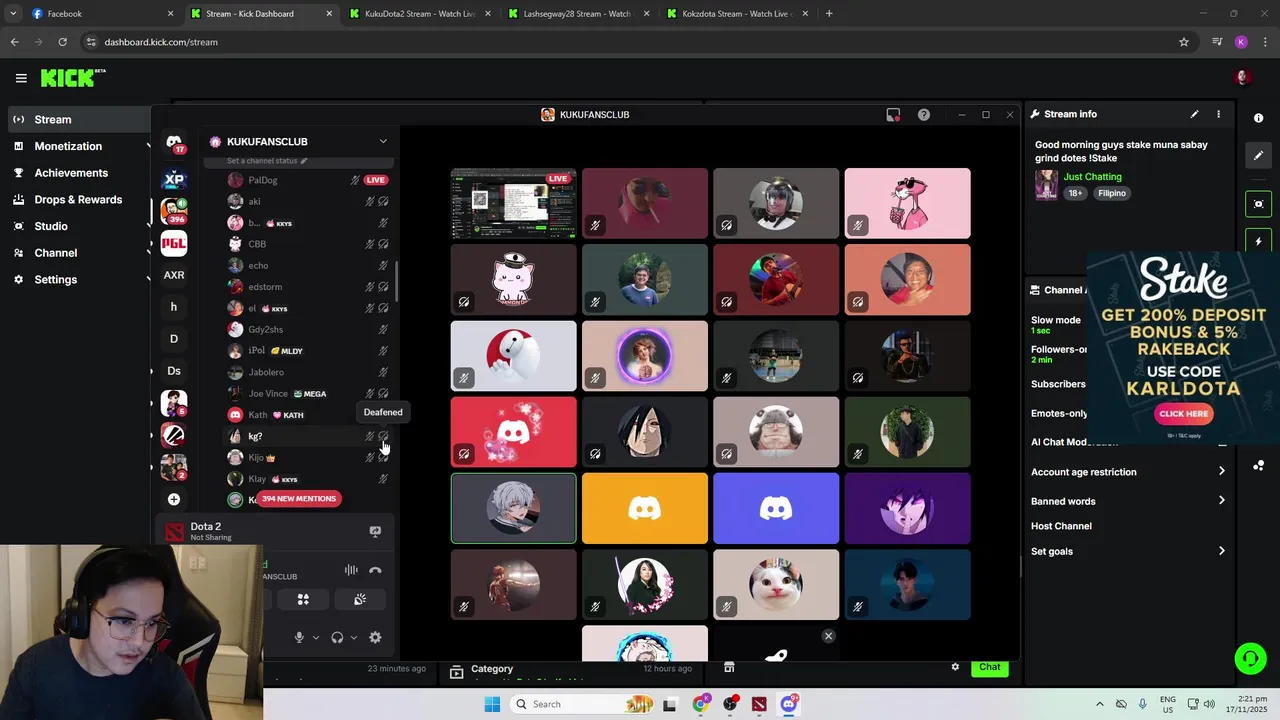This screenshot has height=720, width=1280.
Task: Open Stream info more options menu
Action: pyautogui.click(x=1218, y=114)
